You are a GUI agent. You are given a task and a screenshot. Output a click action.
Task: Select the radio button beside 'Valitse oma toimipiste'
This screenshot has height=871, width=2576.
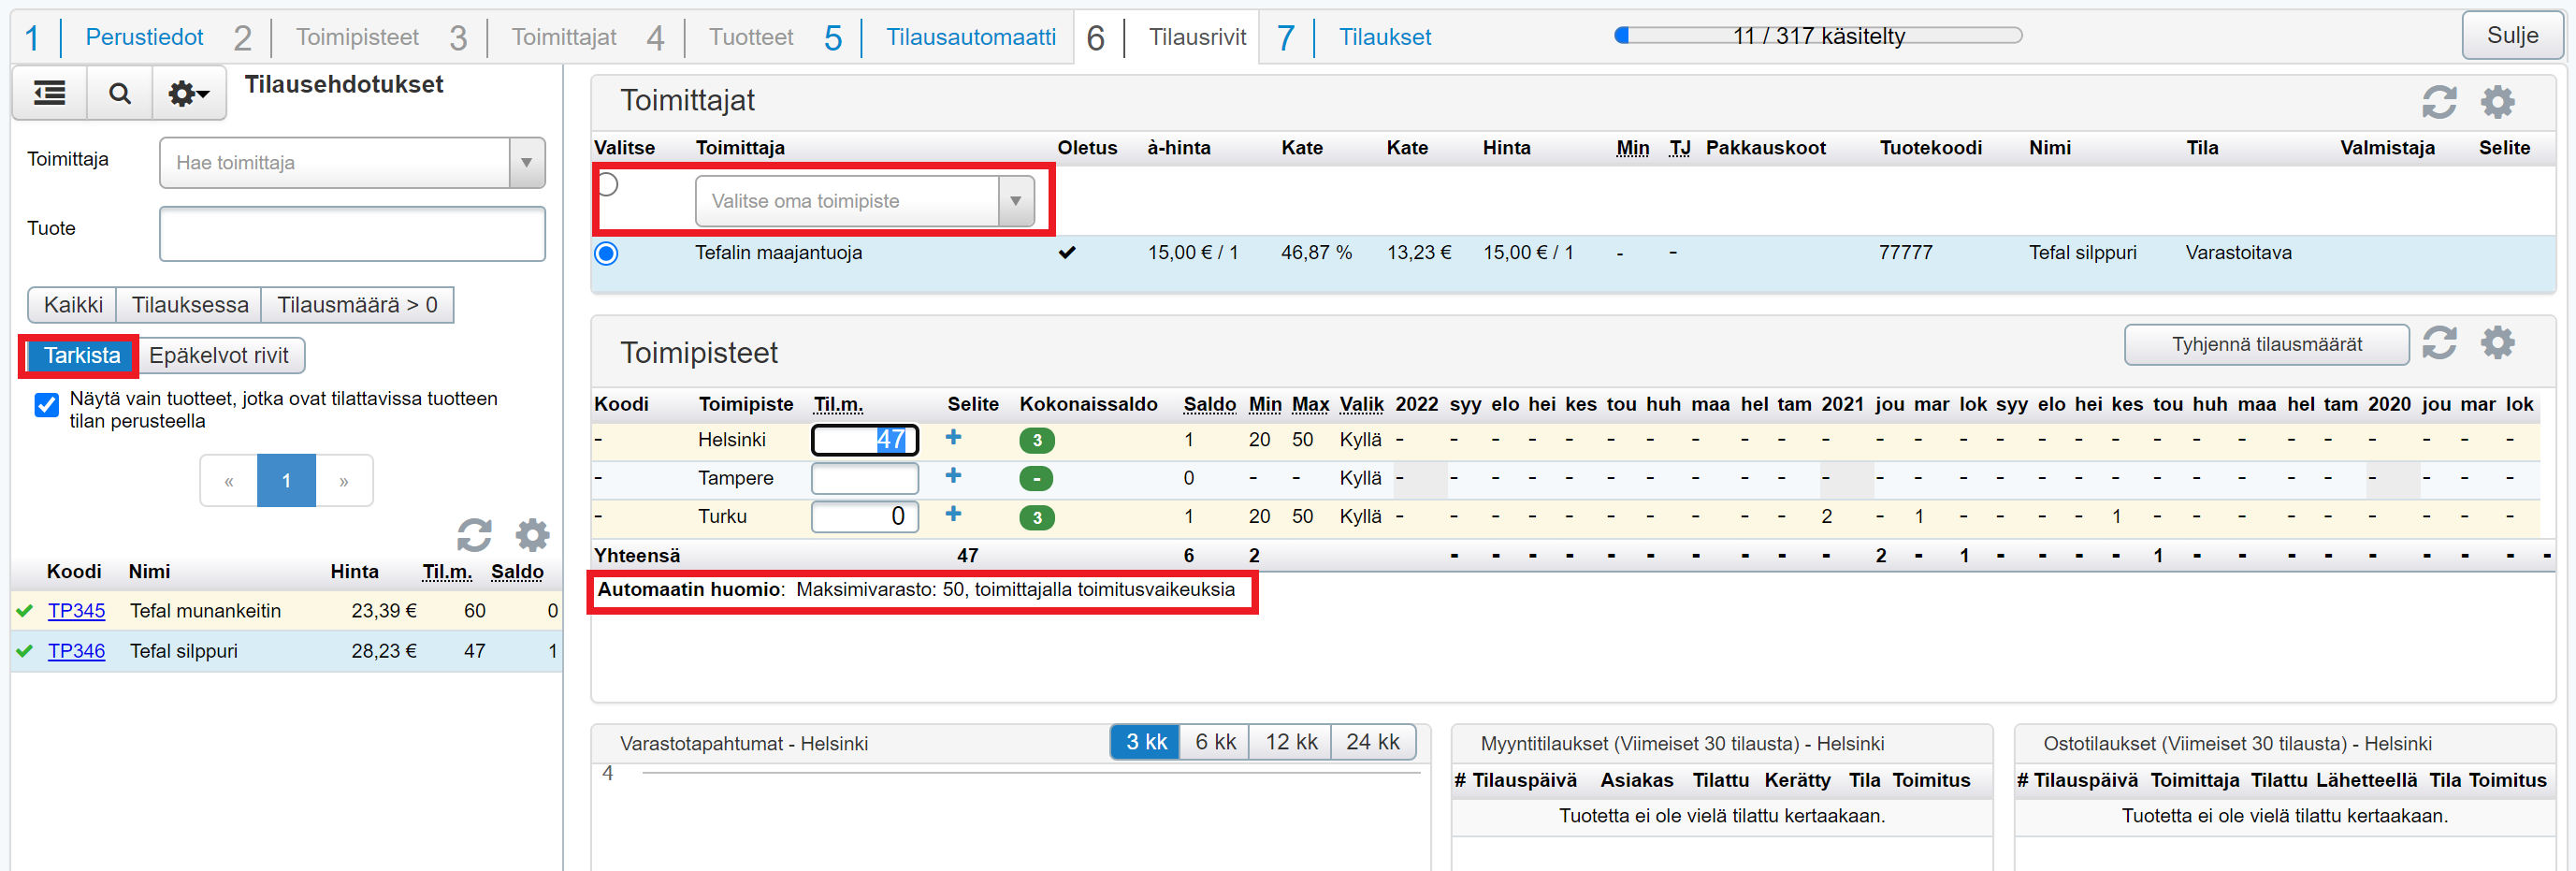pyautogui.click(x=606, y=185)
